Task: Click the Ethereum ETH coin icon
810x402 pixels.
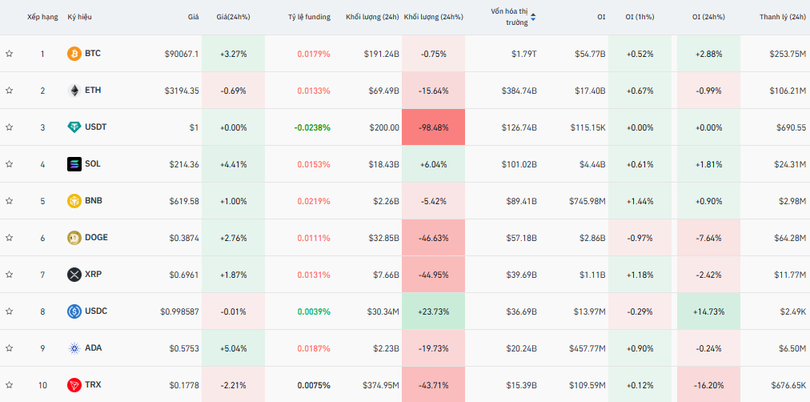Action: coord(74,90)
